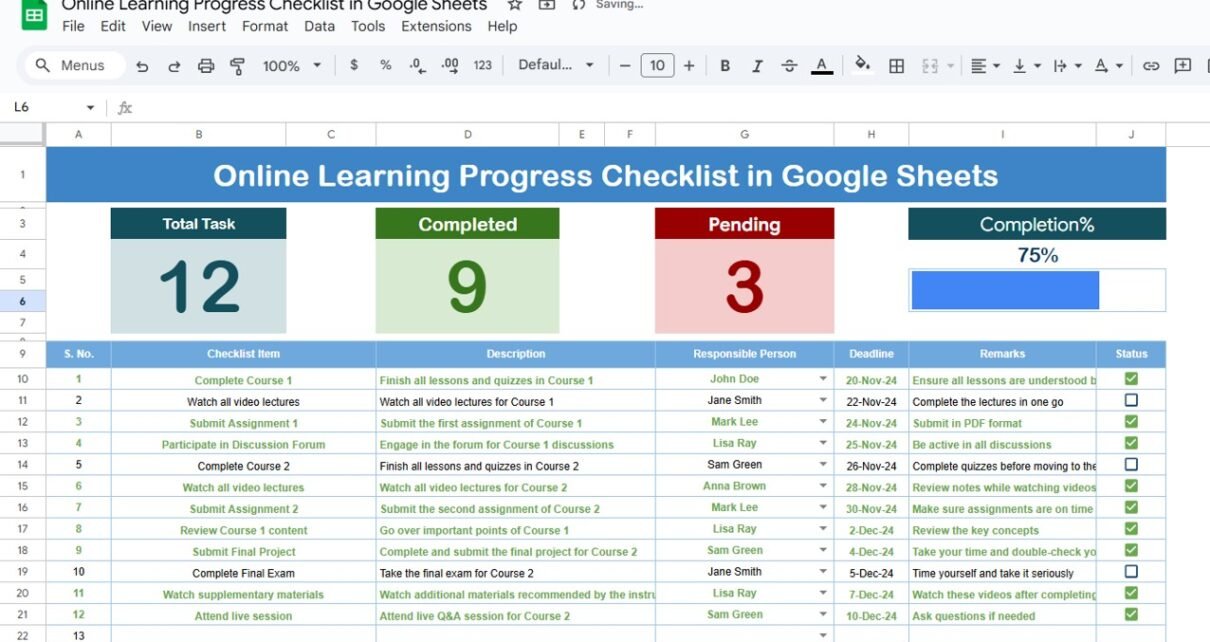Click the font size field showing 10
This screenshot has width=1210, height=642.
(x=657, y=66)
